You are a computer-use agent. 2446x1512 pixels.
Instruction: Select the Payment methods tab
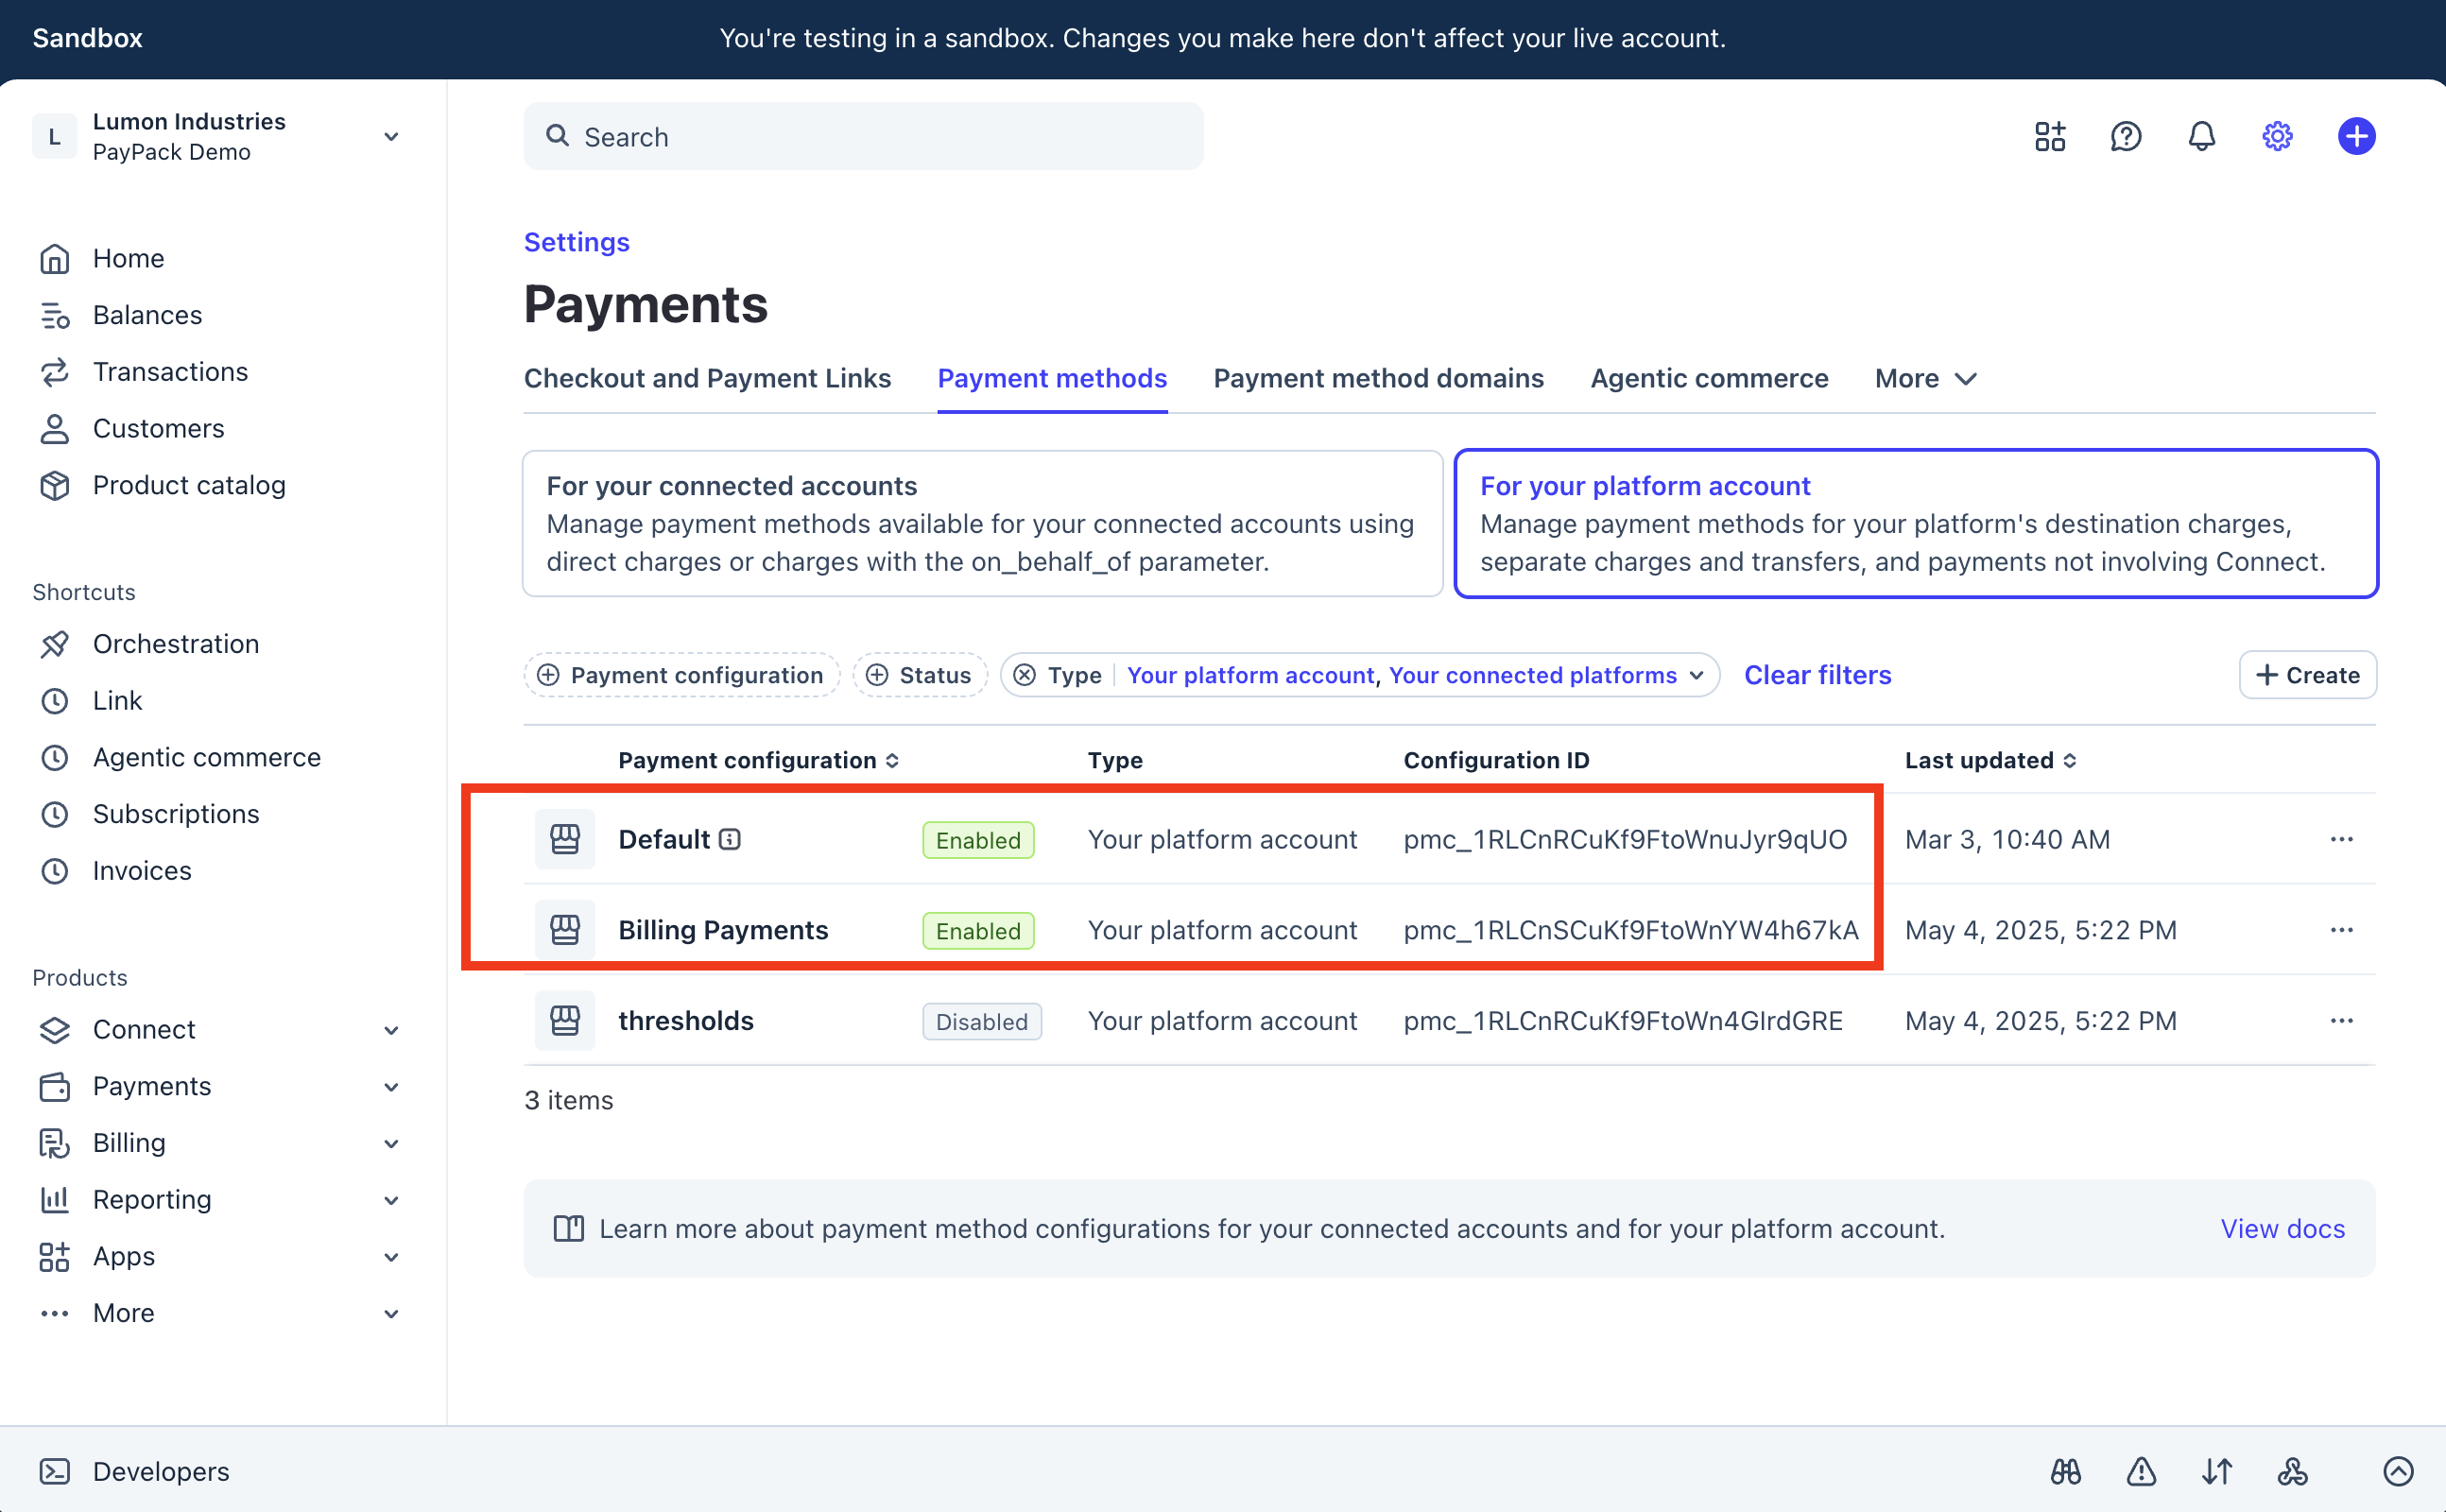[1052, 378]
